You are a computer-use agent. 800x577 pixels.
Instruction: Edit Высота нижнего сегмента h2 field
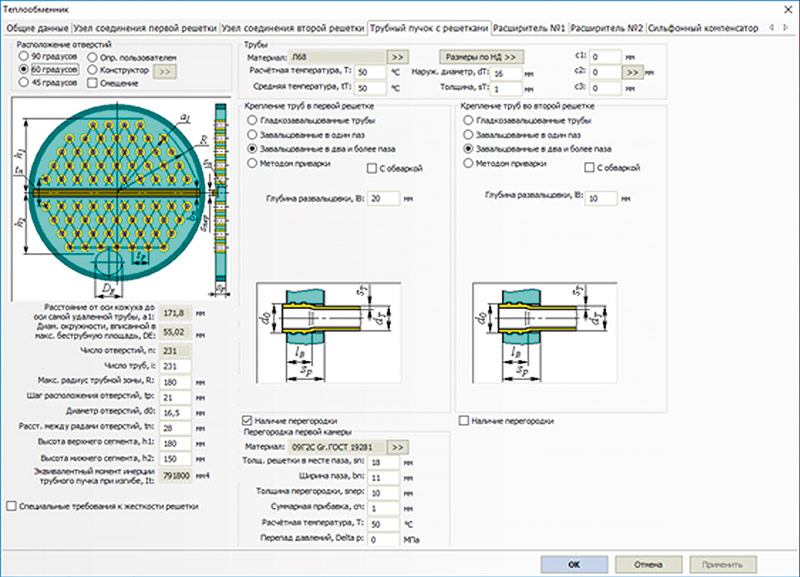point(176,459)
